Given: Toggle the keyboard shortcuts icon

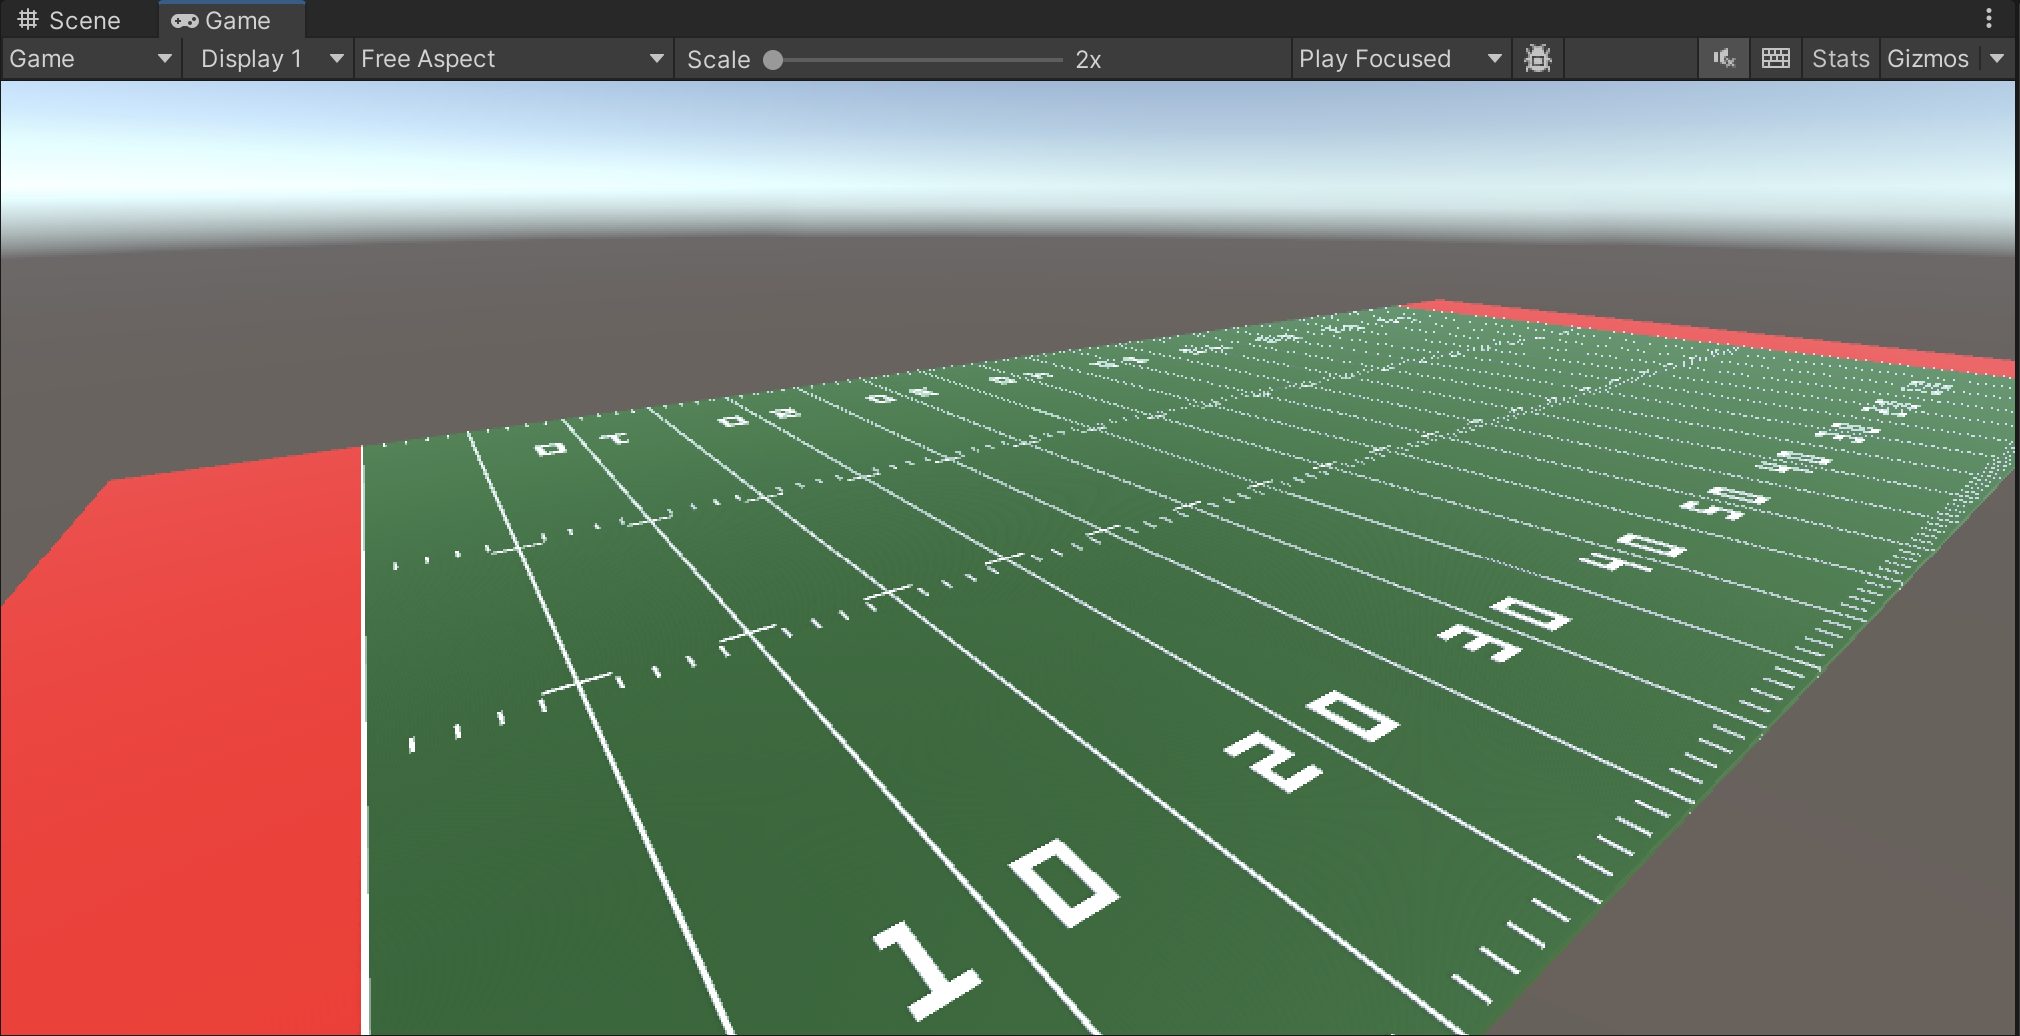Looking at the screenshot, I should point(1775,59).
